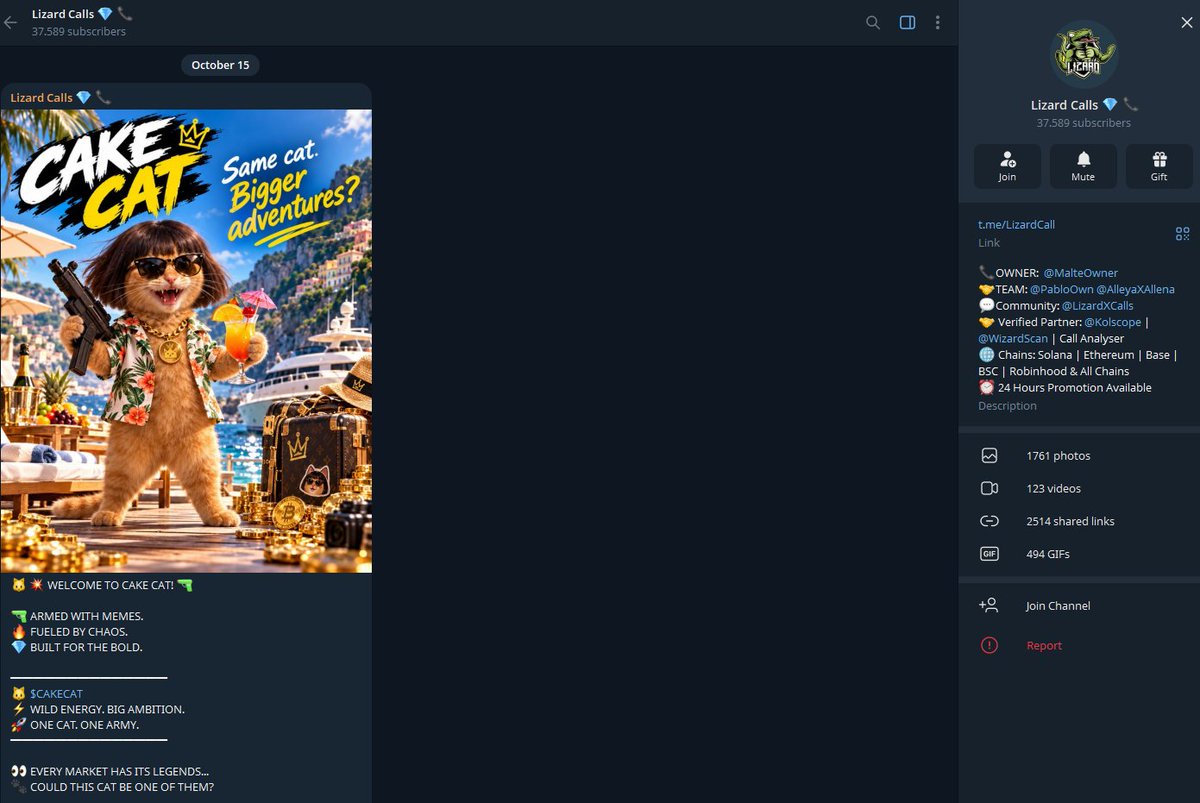
Task: Click the 'ONE CAT. ONE ARMY.' line
Action: (84, 725)
